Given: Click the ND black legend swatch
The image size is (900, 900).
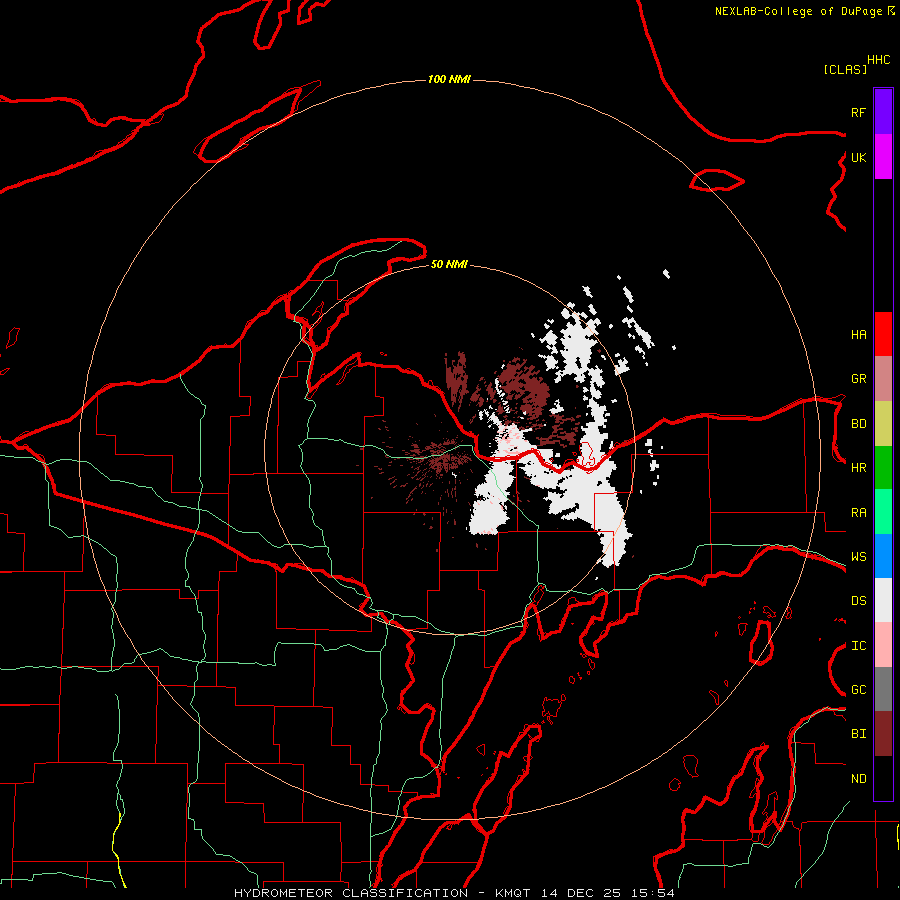Looking at the screenshot, I should 883,778.
